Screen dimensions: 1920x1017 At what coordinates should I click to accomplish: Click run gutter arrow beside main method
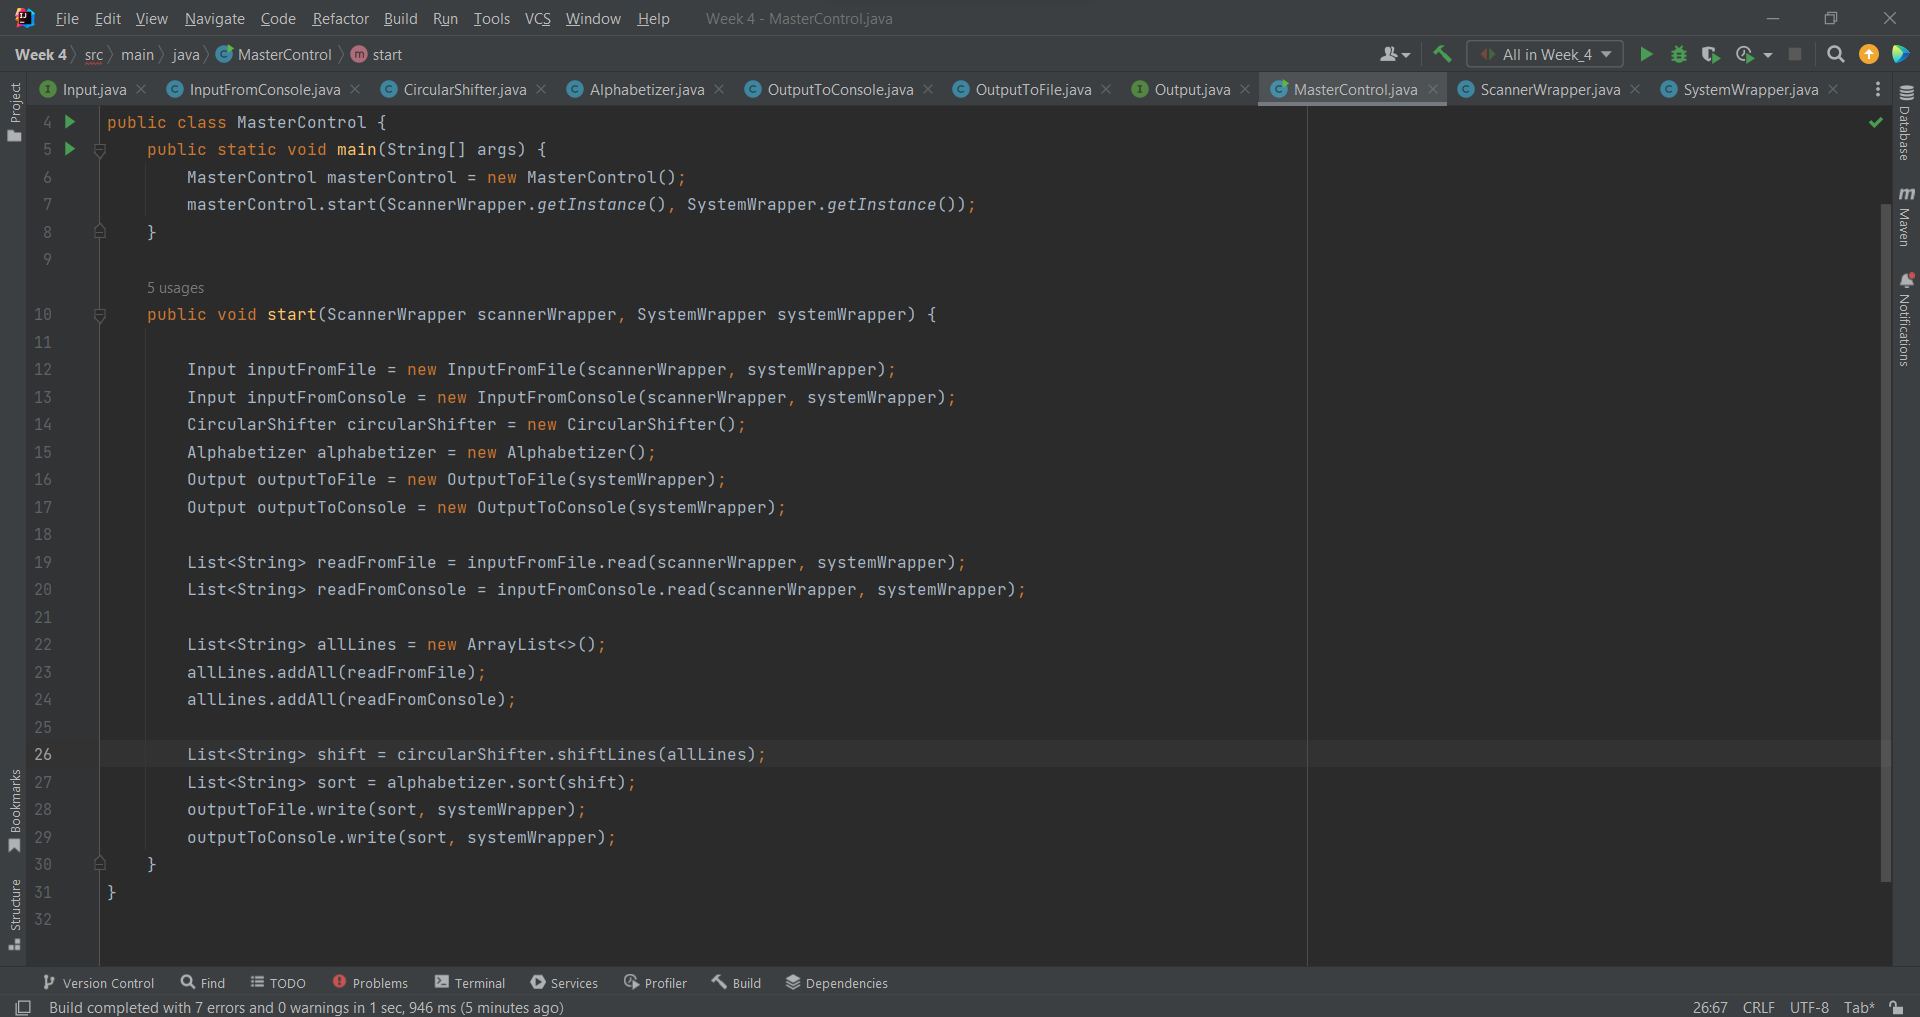[70, 149]
